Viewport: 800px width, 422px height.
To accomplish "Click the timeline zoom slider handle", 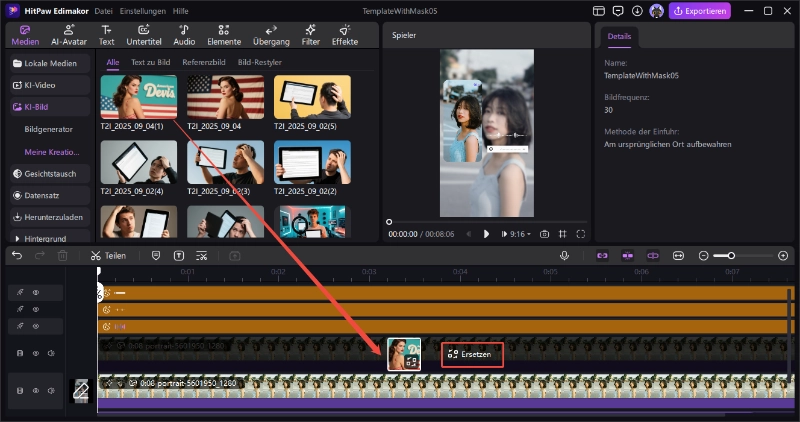I will coord(731,256).
